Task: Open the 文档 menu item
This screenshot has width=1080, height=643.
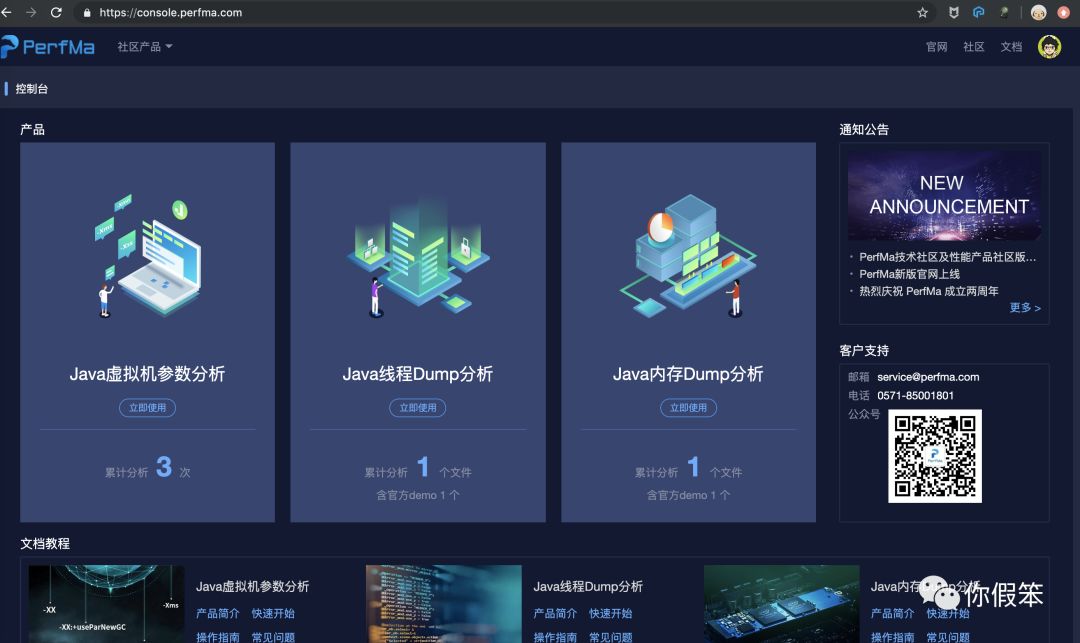Action: click(1012, 46)
